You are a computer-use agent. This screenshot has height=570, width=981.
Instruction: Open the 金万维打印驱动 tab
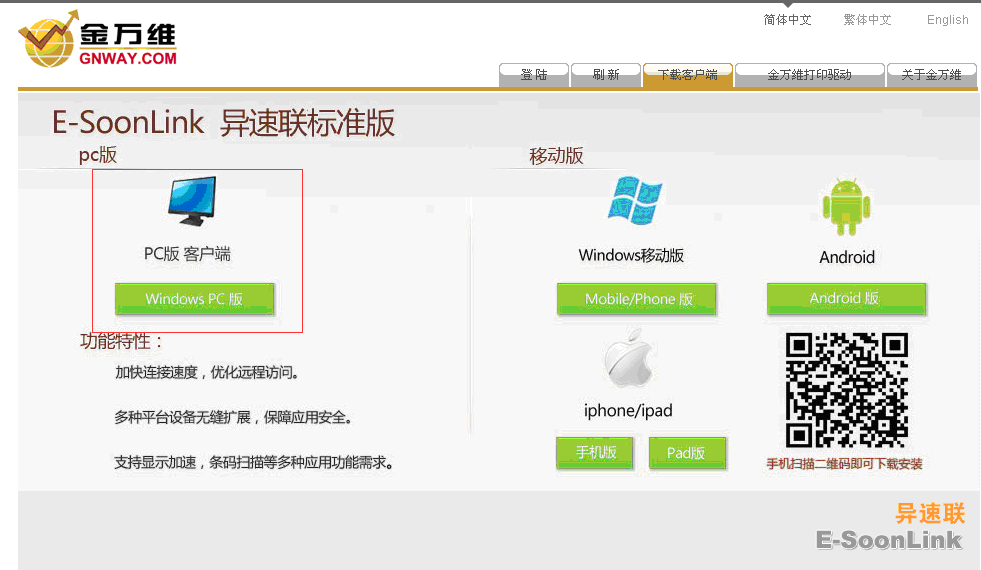(810, 75)
